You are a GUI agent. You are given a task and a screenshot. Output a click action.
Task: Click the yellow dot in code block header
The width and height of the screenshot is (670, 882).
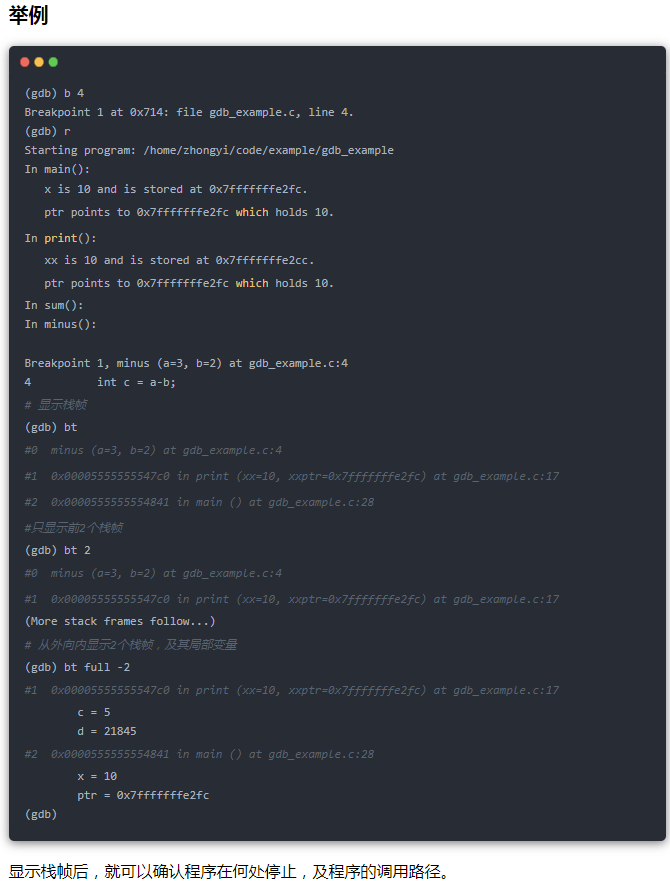39,62
